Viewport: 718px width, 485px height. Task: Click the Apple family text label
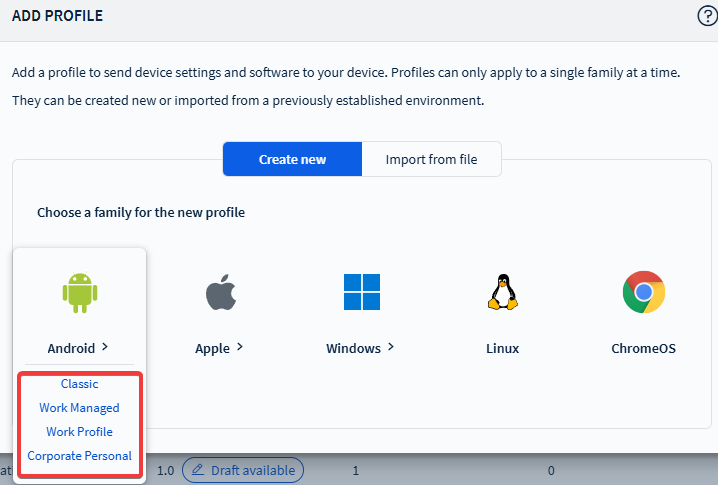212,349
